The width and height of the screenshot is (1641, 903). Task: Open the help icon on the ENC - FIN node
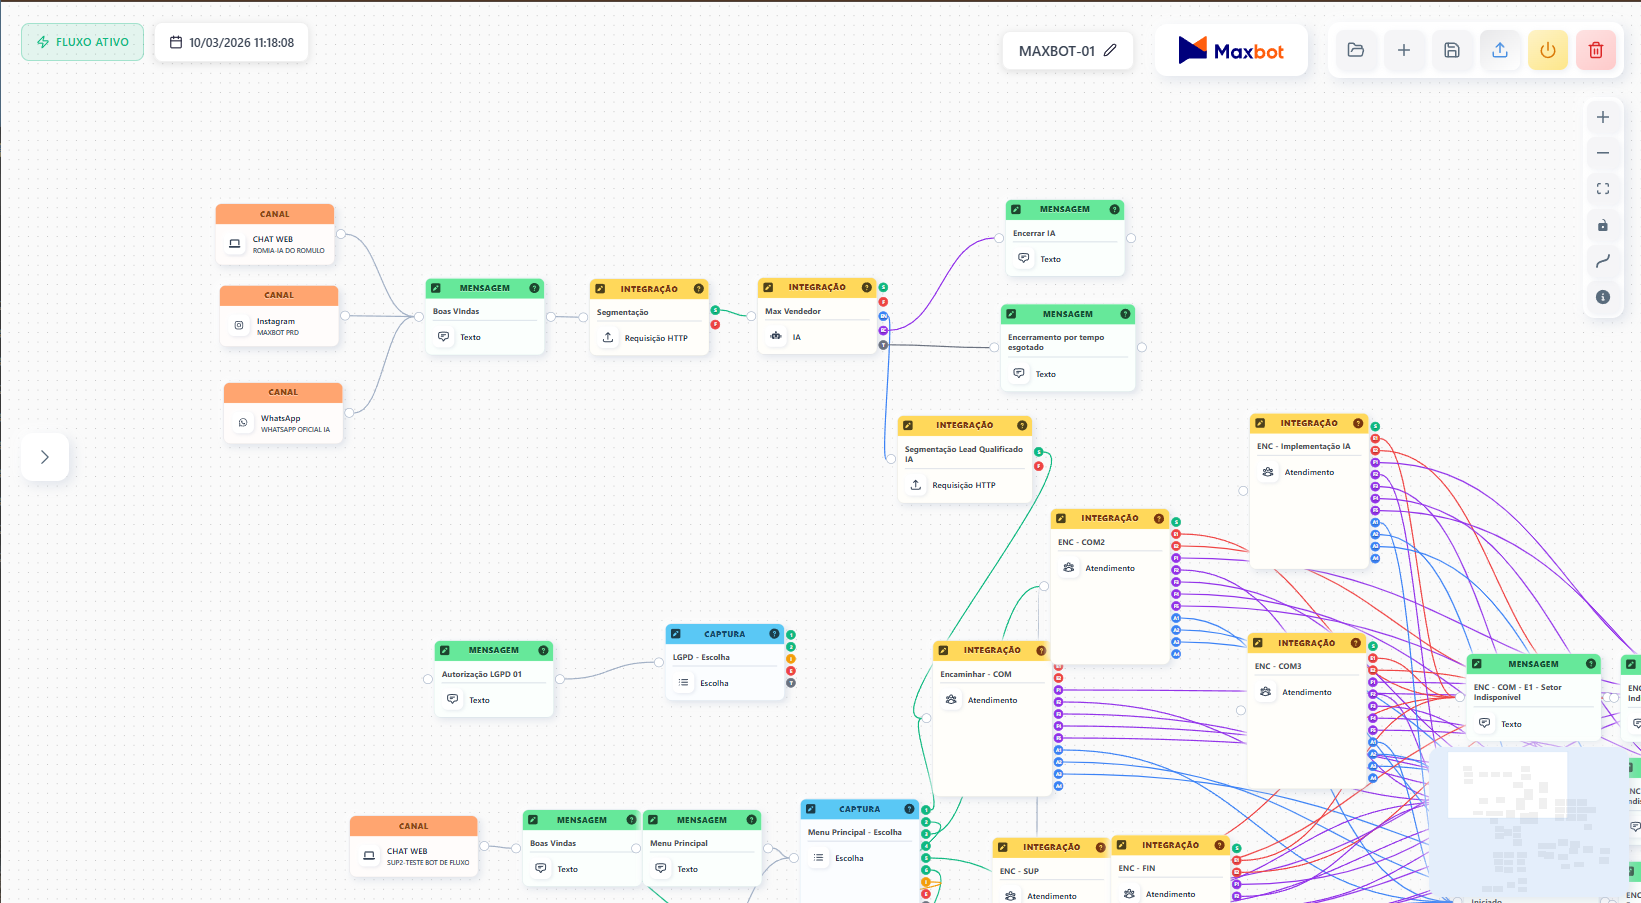(1219, 845)
